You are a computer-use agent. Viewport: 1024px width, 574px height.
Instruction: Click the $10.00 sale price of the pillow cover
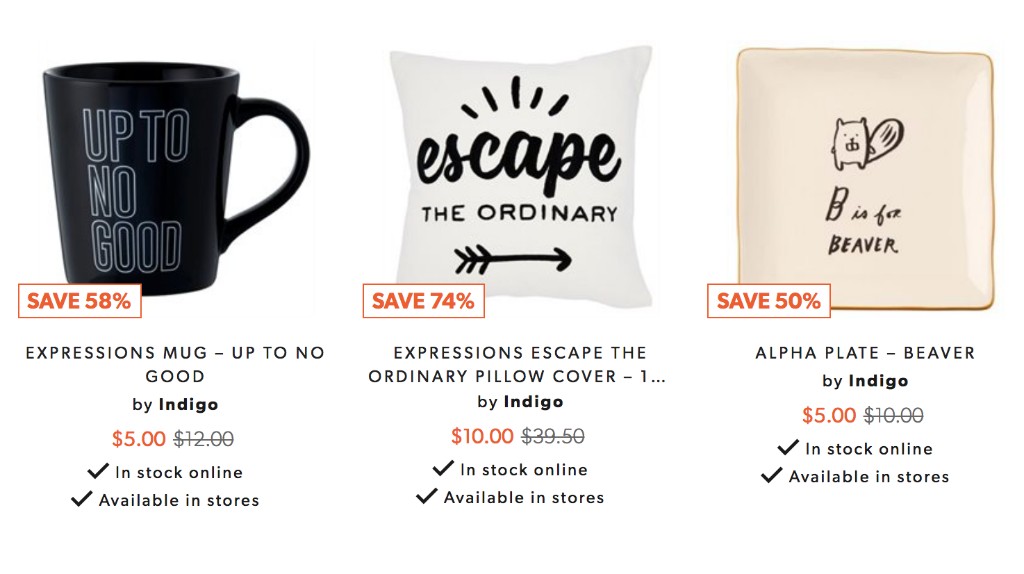pyautogui.click(x=482, y=436)
